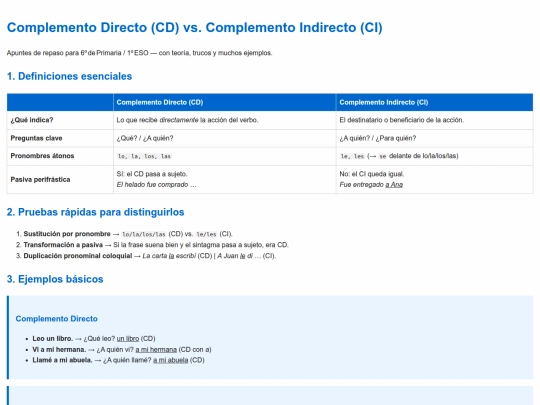540x405 pixels.
Task: Click subheading 'Complemento Directo' in blue box
Action: (x=56, y=319)
